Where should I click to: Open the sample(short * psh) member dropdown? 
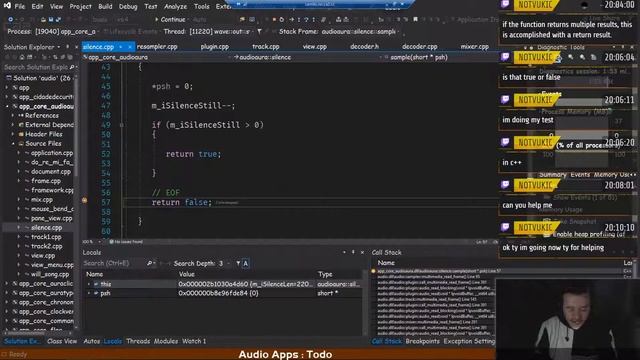coord(440,57)
